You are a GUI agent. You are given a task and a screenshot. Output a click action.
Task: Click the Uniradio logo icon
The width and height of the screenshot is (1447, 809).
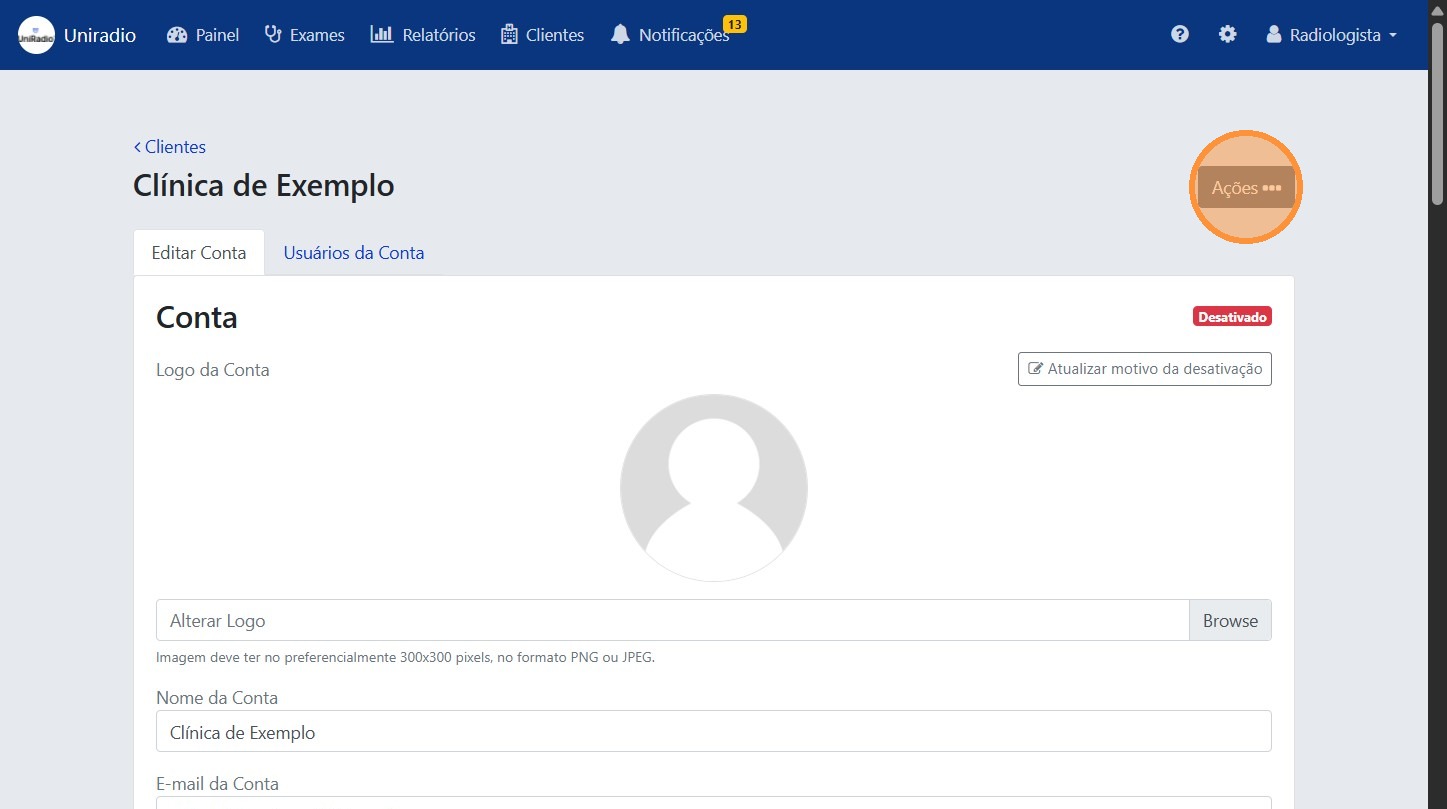point(36,35)
